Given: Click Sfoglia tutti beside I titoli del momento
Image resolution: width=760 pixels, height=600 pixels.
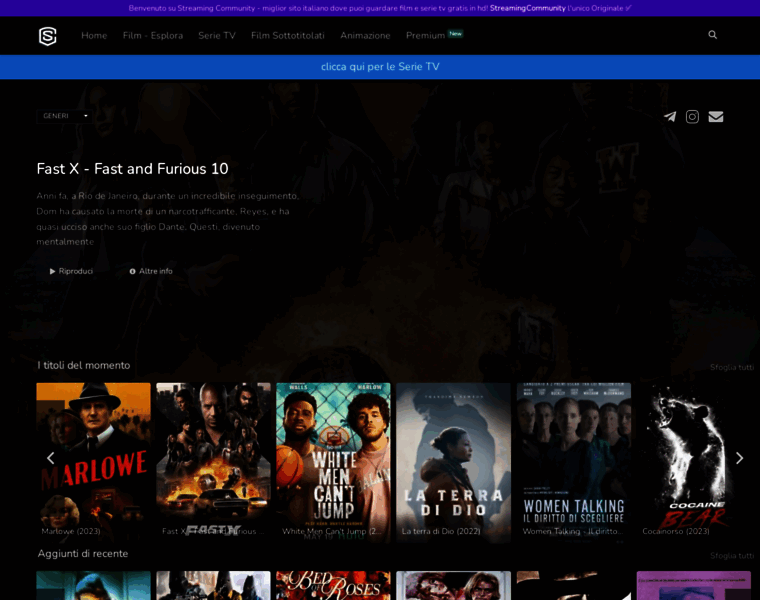Looking at the screenshot, I should (x=732, y=367).
